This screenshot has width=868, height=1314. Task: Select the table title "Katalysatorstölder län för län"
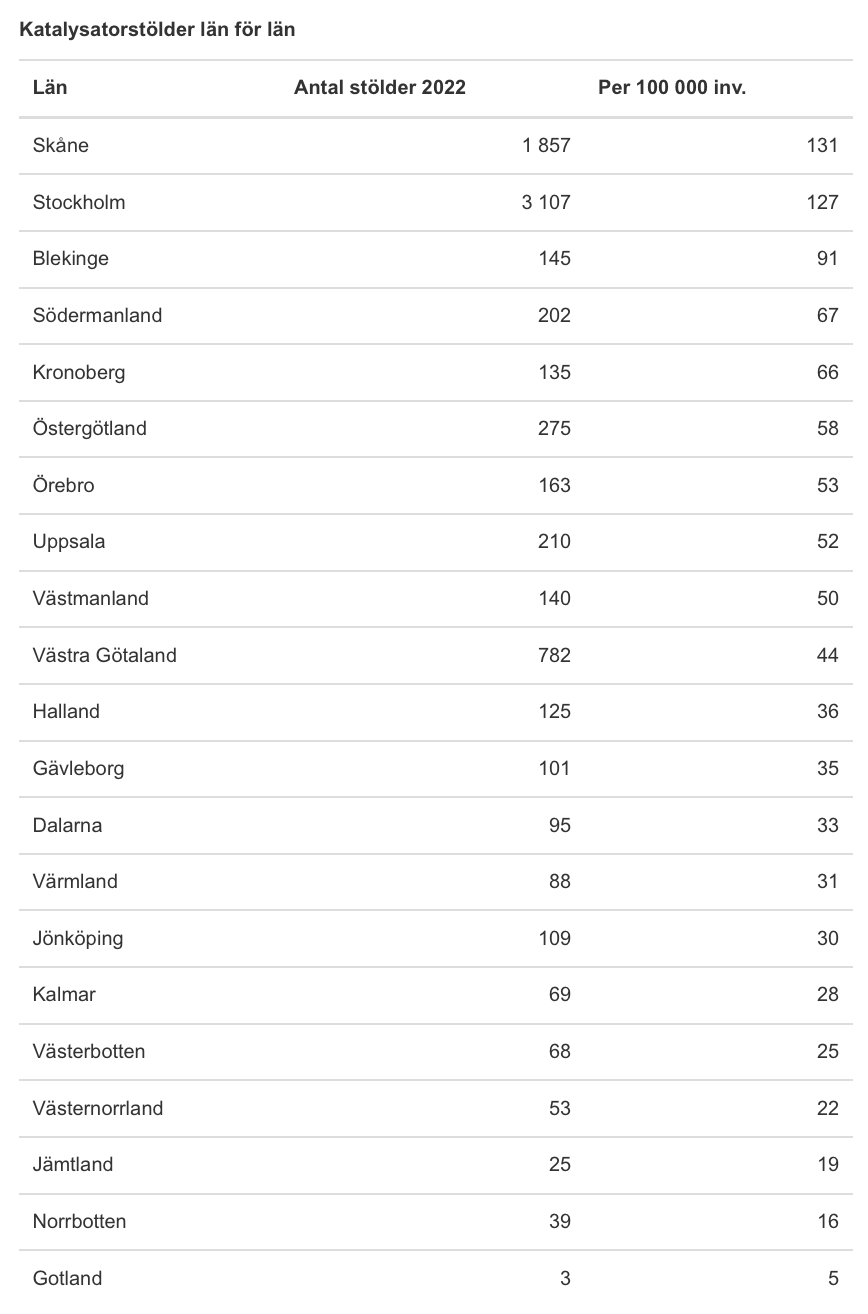(x=157, y=30)
